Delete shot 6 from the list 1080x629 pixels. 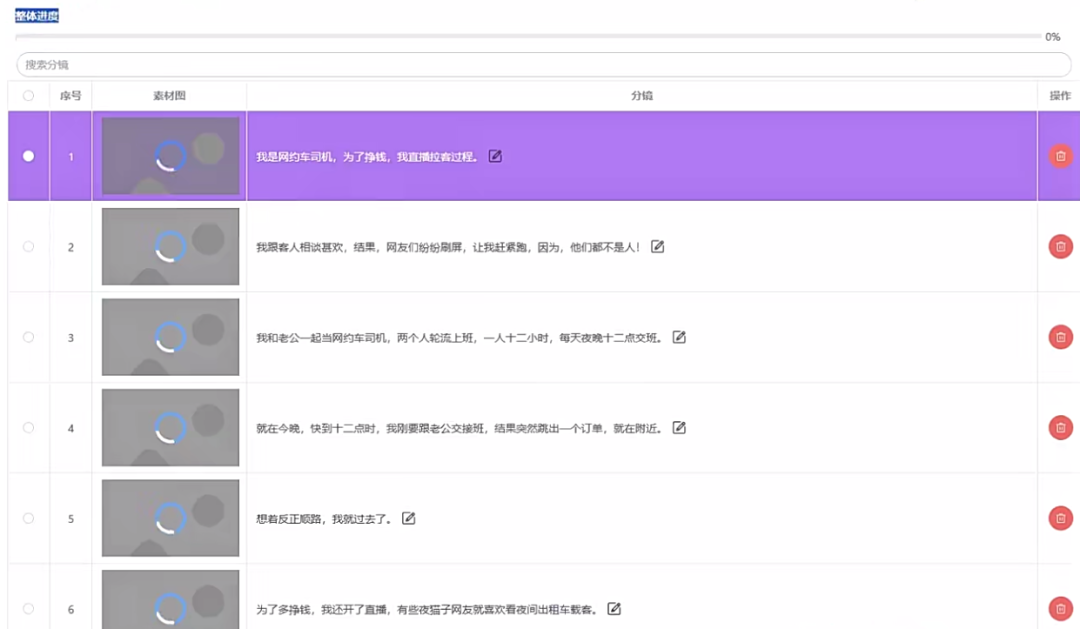1059,608
